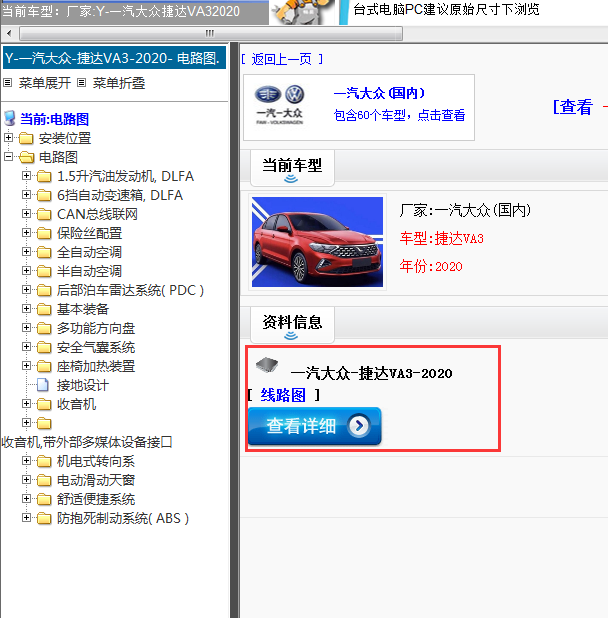Click the 后部泊车雷达系统 folder icon
This screenshot has height=618, width=608.
(44, 290)
